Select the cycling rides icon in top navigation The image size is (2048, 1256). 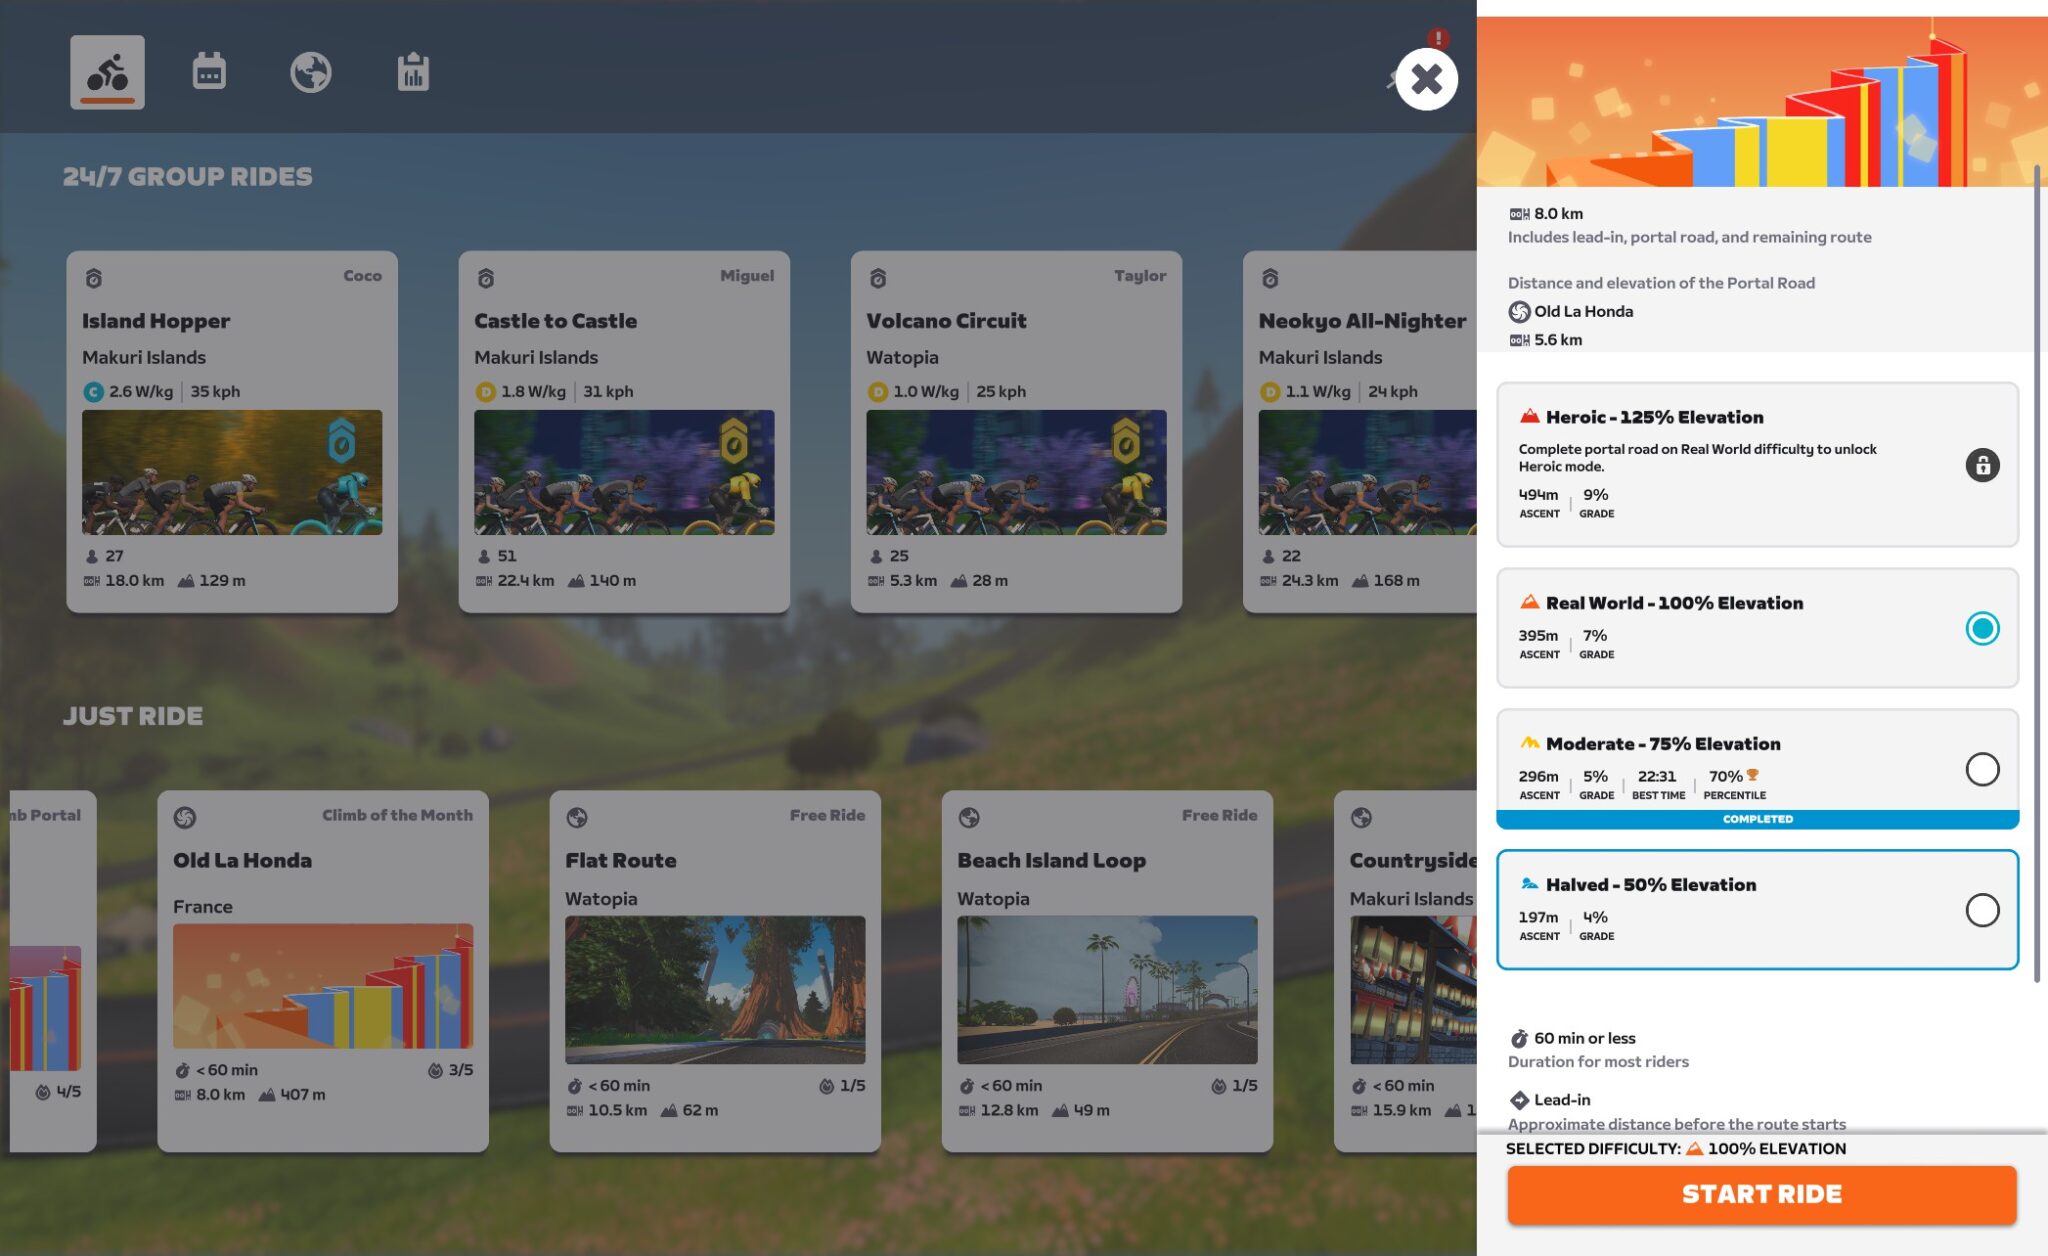(x=107, y=71)
